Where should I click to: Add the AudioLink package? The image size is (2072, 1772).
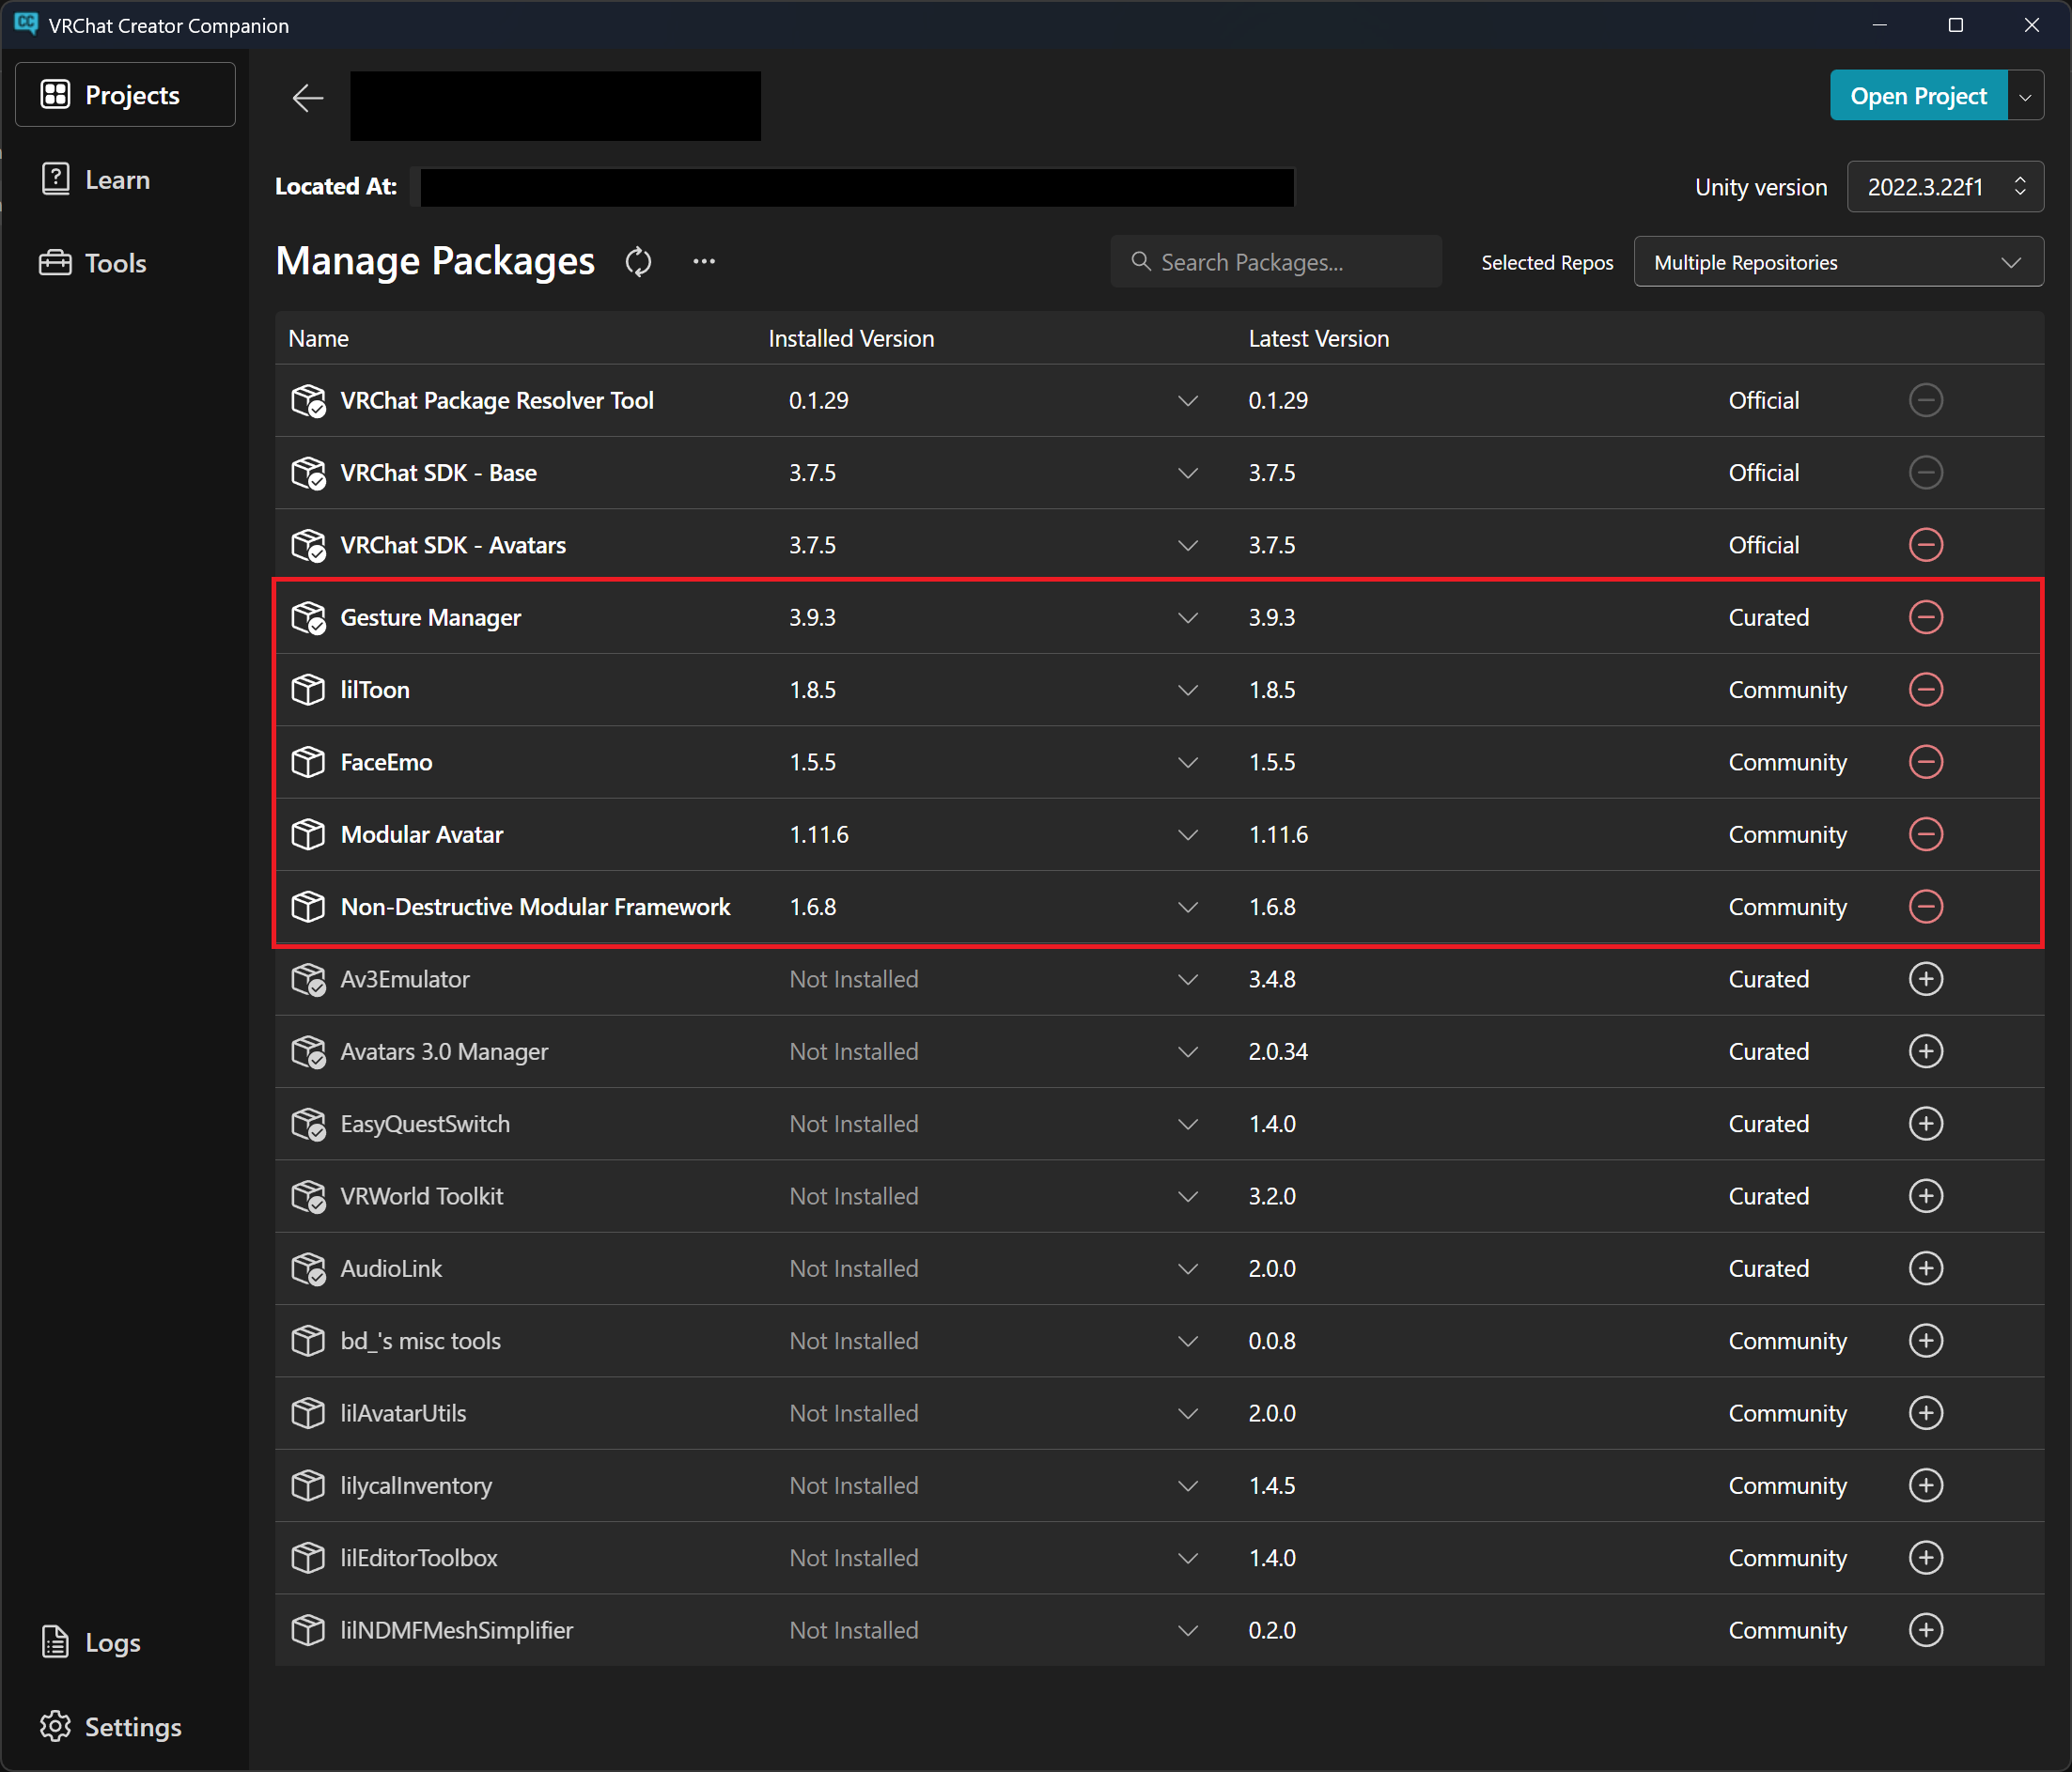[x=1925, y=1268]
